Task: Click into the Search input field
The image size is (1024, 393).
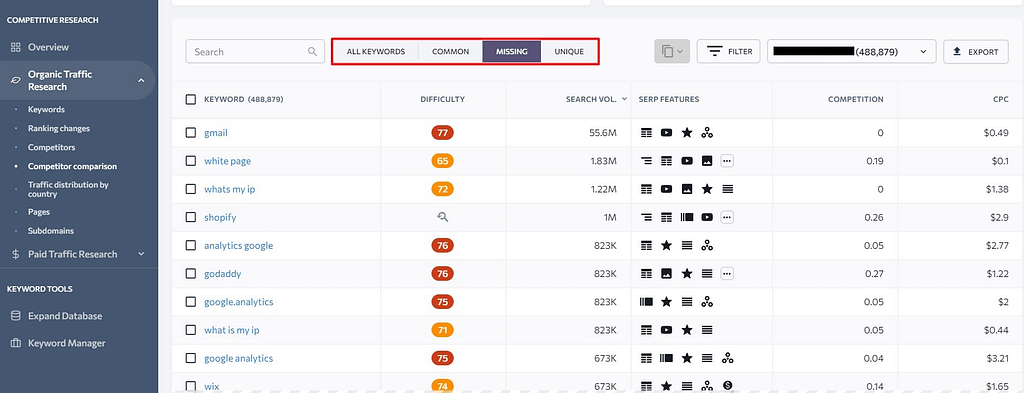Action: tap(255, 52)
